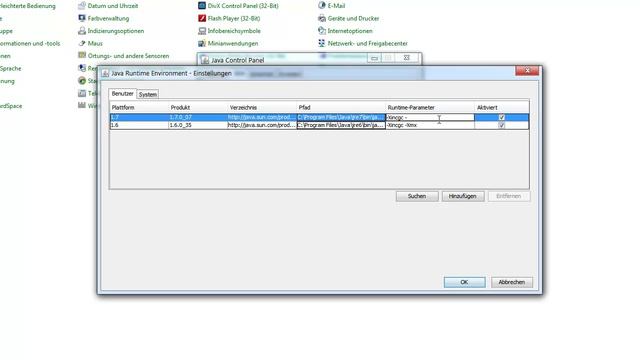The height and width of the screenshot is (360, 640).
Task: Select the Pfad cell for jre7
Action: (341, 118)
